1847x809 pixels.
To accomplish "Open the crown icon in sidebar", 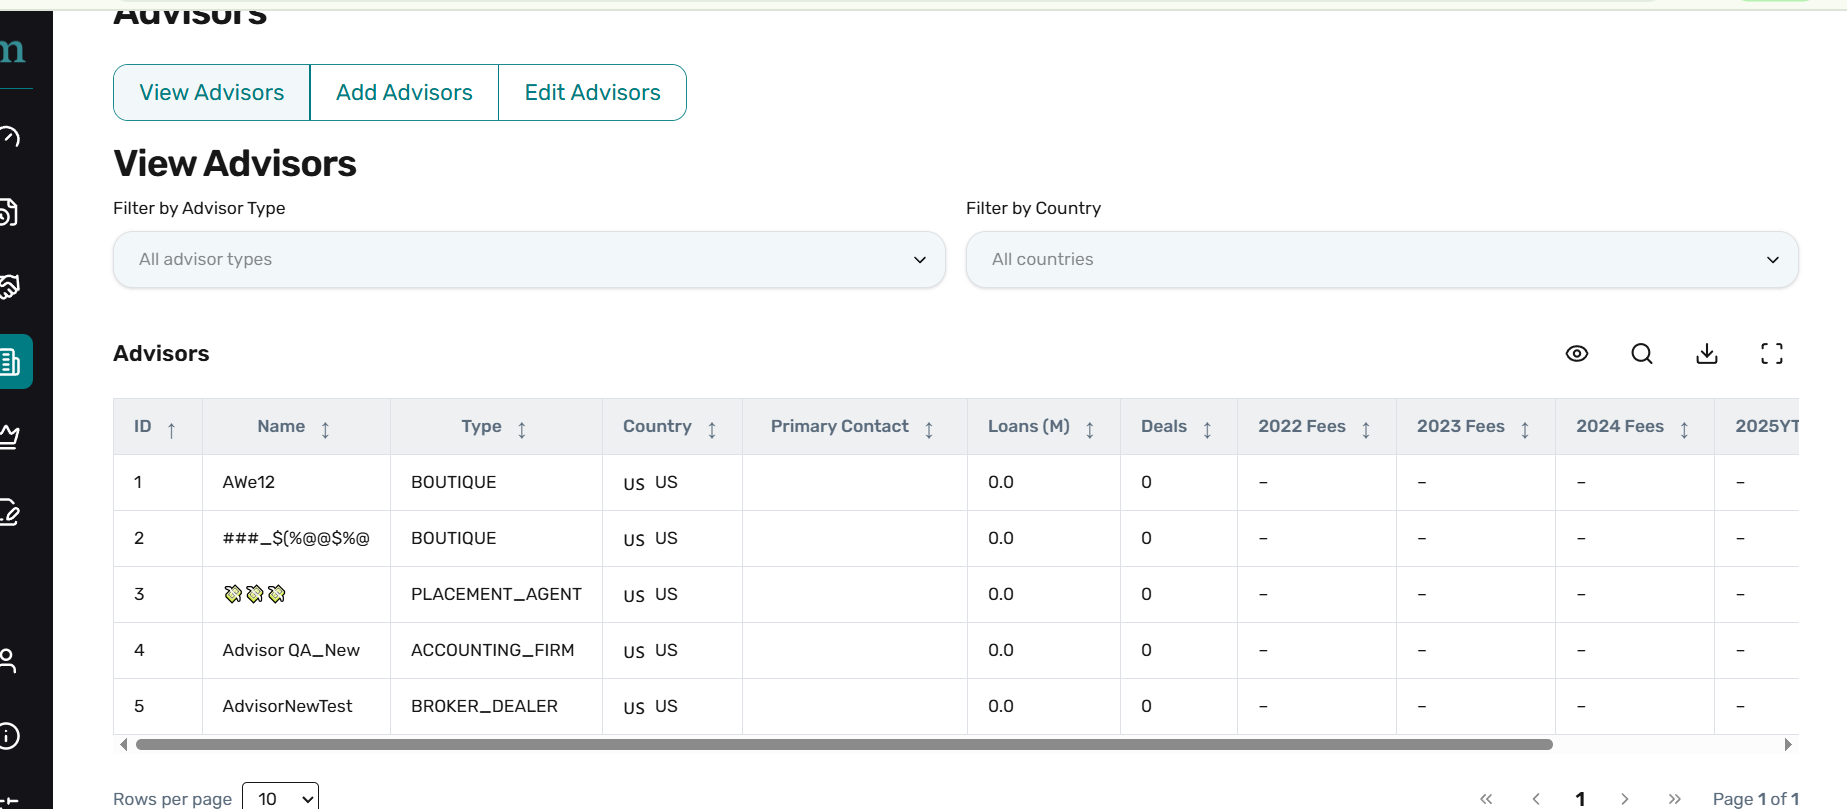I will click(x=10, y=436).
